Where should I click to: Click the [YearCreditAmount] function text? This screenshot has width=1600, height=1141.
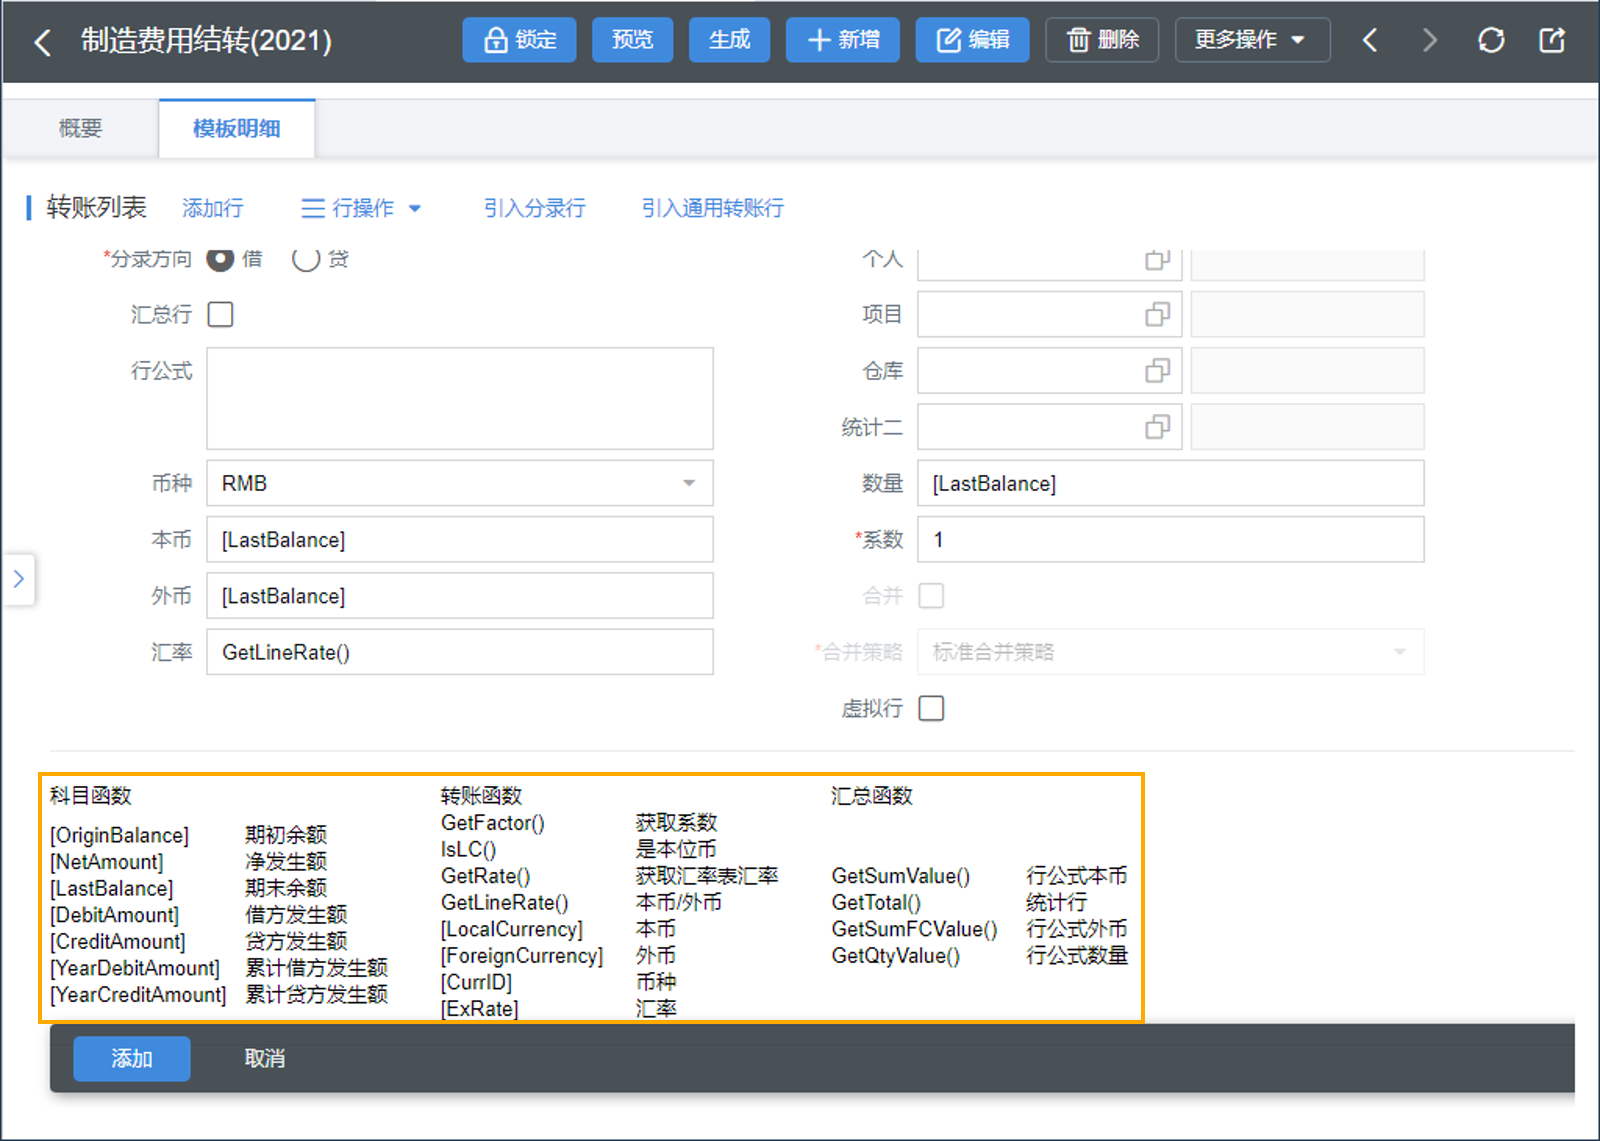click(138, 994)
